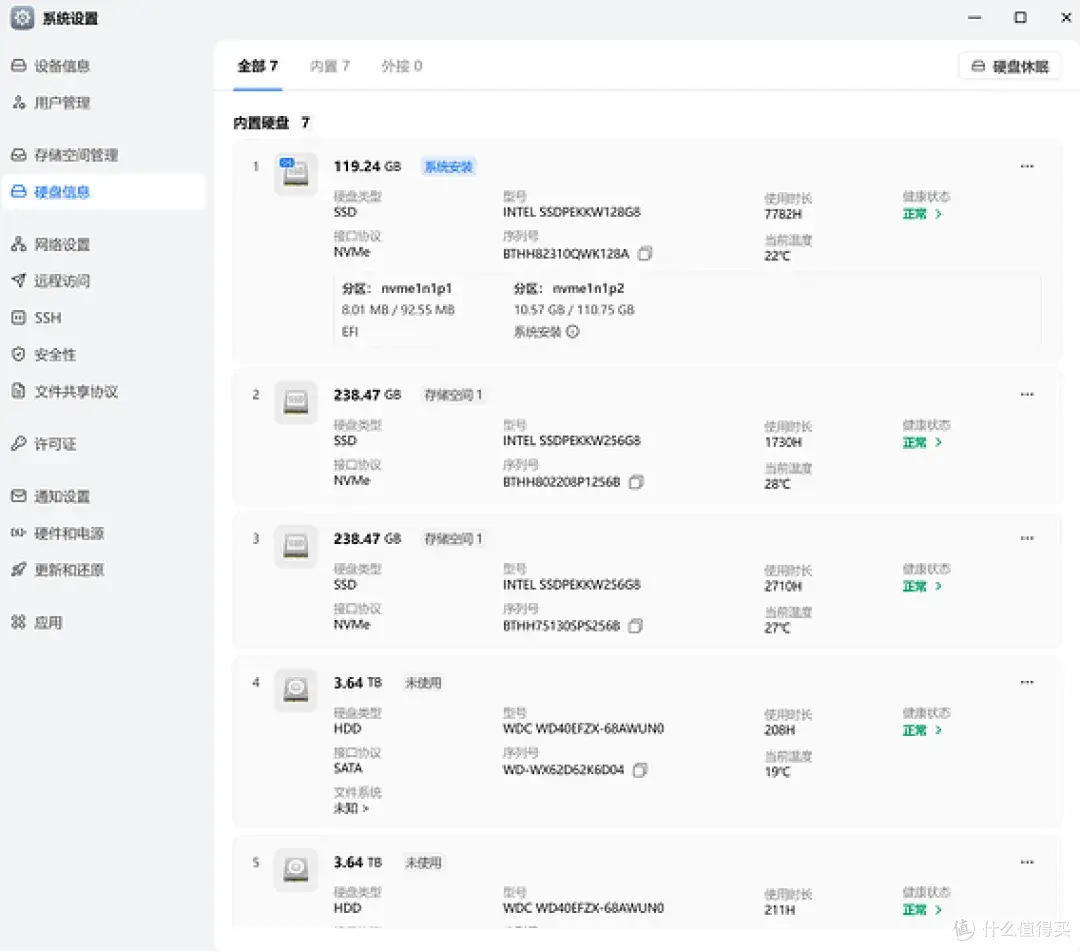The height and width of the screenshot is (951, 1080).
Task: View health status 正常 of disk 4
Action: tap(922, 731)
